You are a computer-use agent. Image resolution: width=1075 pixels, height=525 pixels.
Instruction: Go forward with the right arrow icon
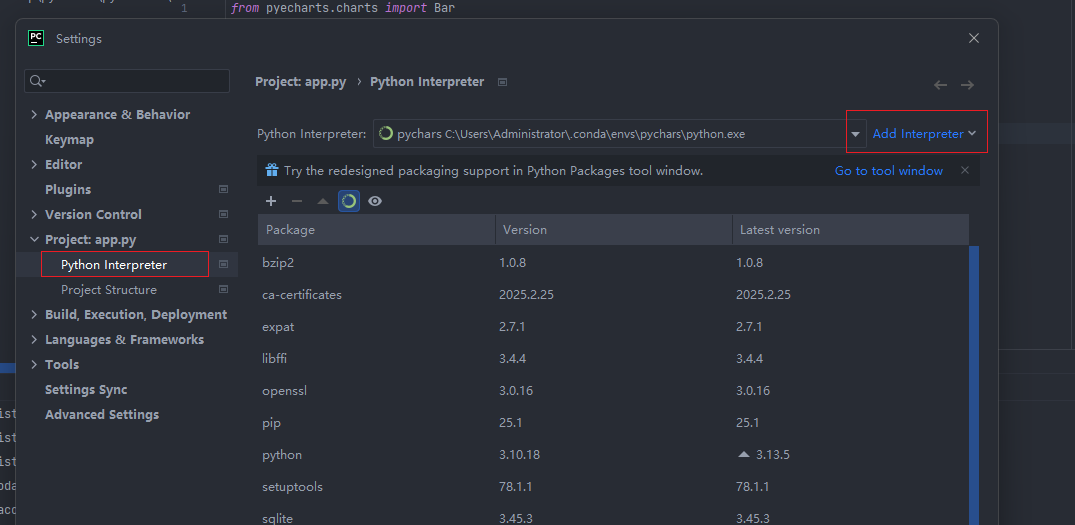(x=967, y=85)
